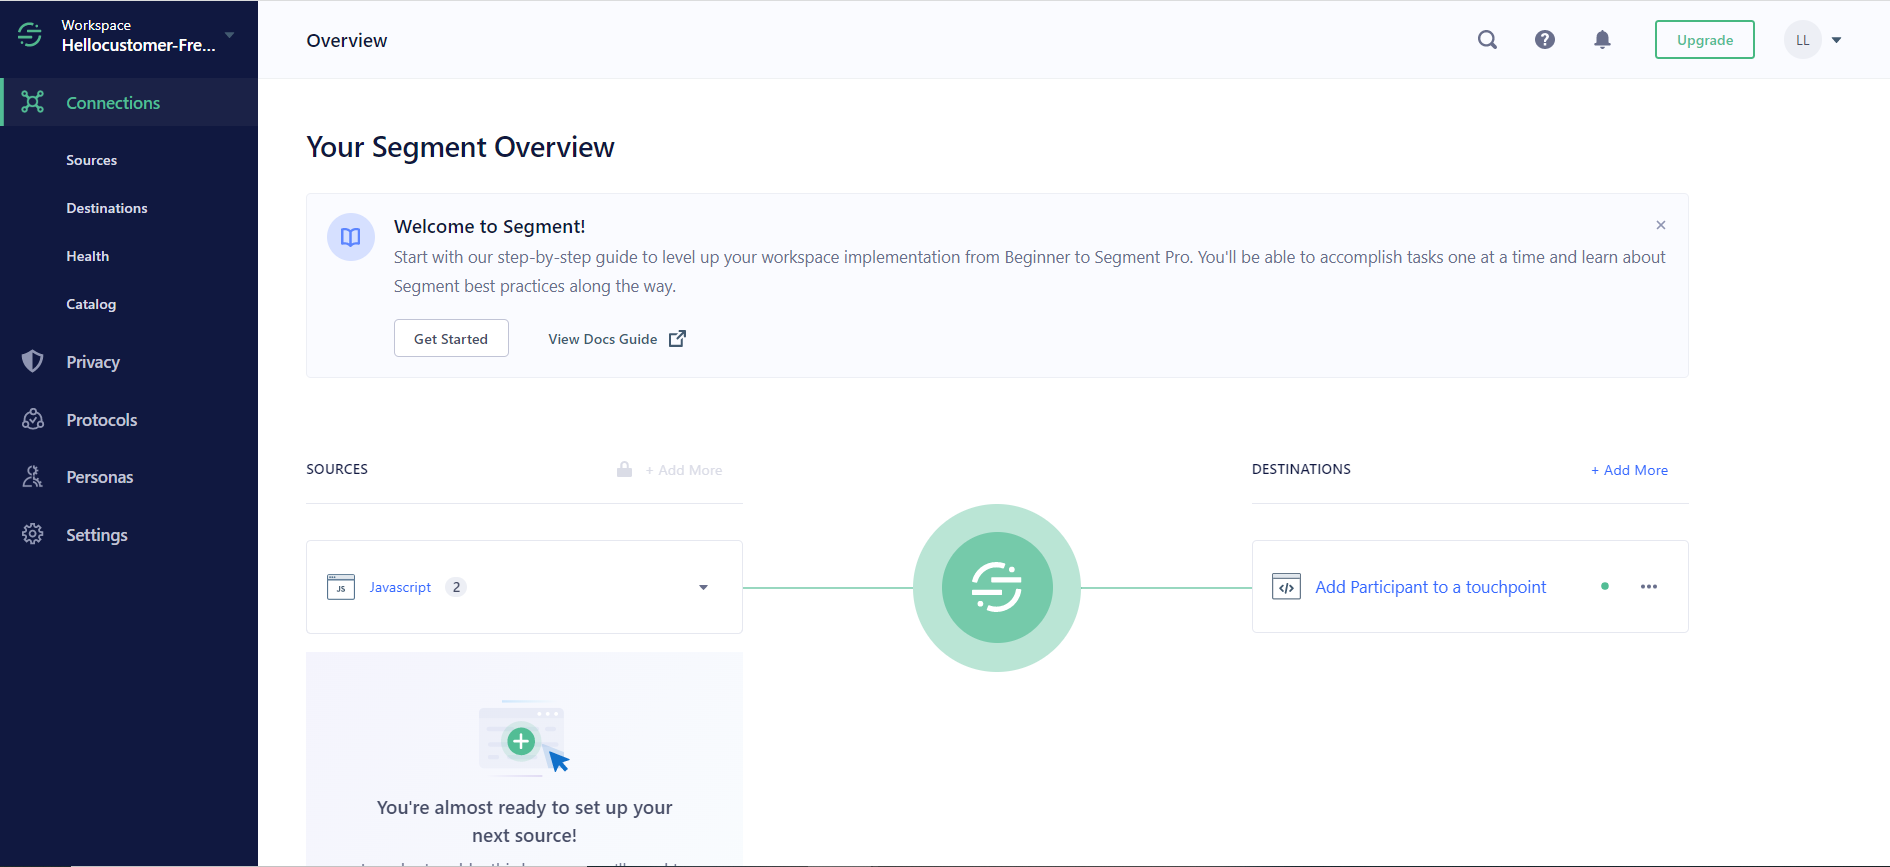Click the destination code icon
The image size is (1890, 867).
pyautogui.click(x=1286, y=586)
